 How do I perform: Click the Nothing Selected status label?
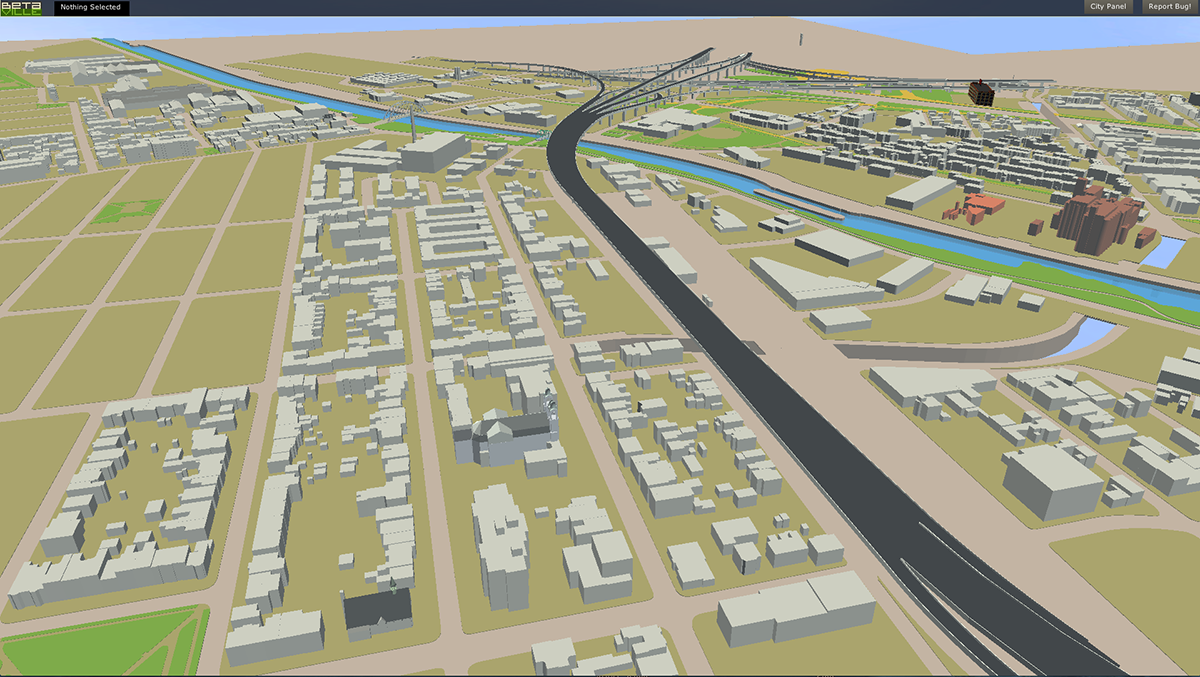(91, 8)
